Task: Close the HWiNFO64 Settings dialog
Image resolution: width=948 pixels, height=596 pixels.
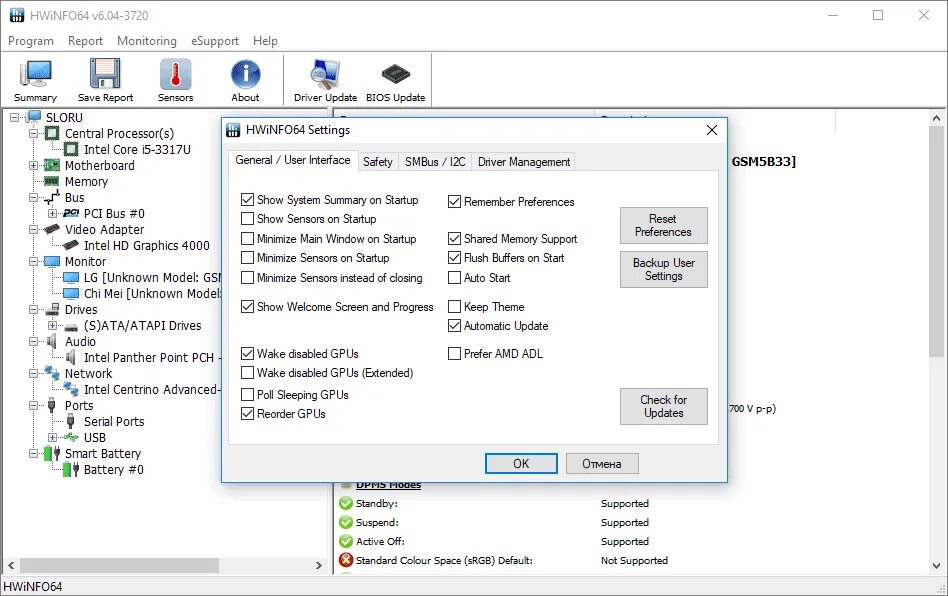Action: pyautogui.click(x=712, y=130)
